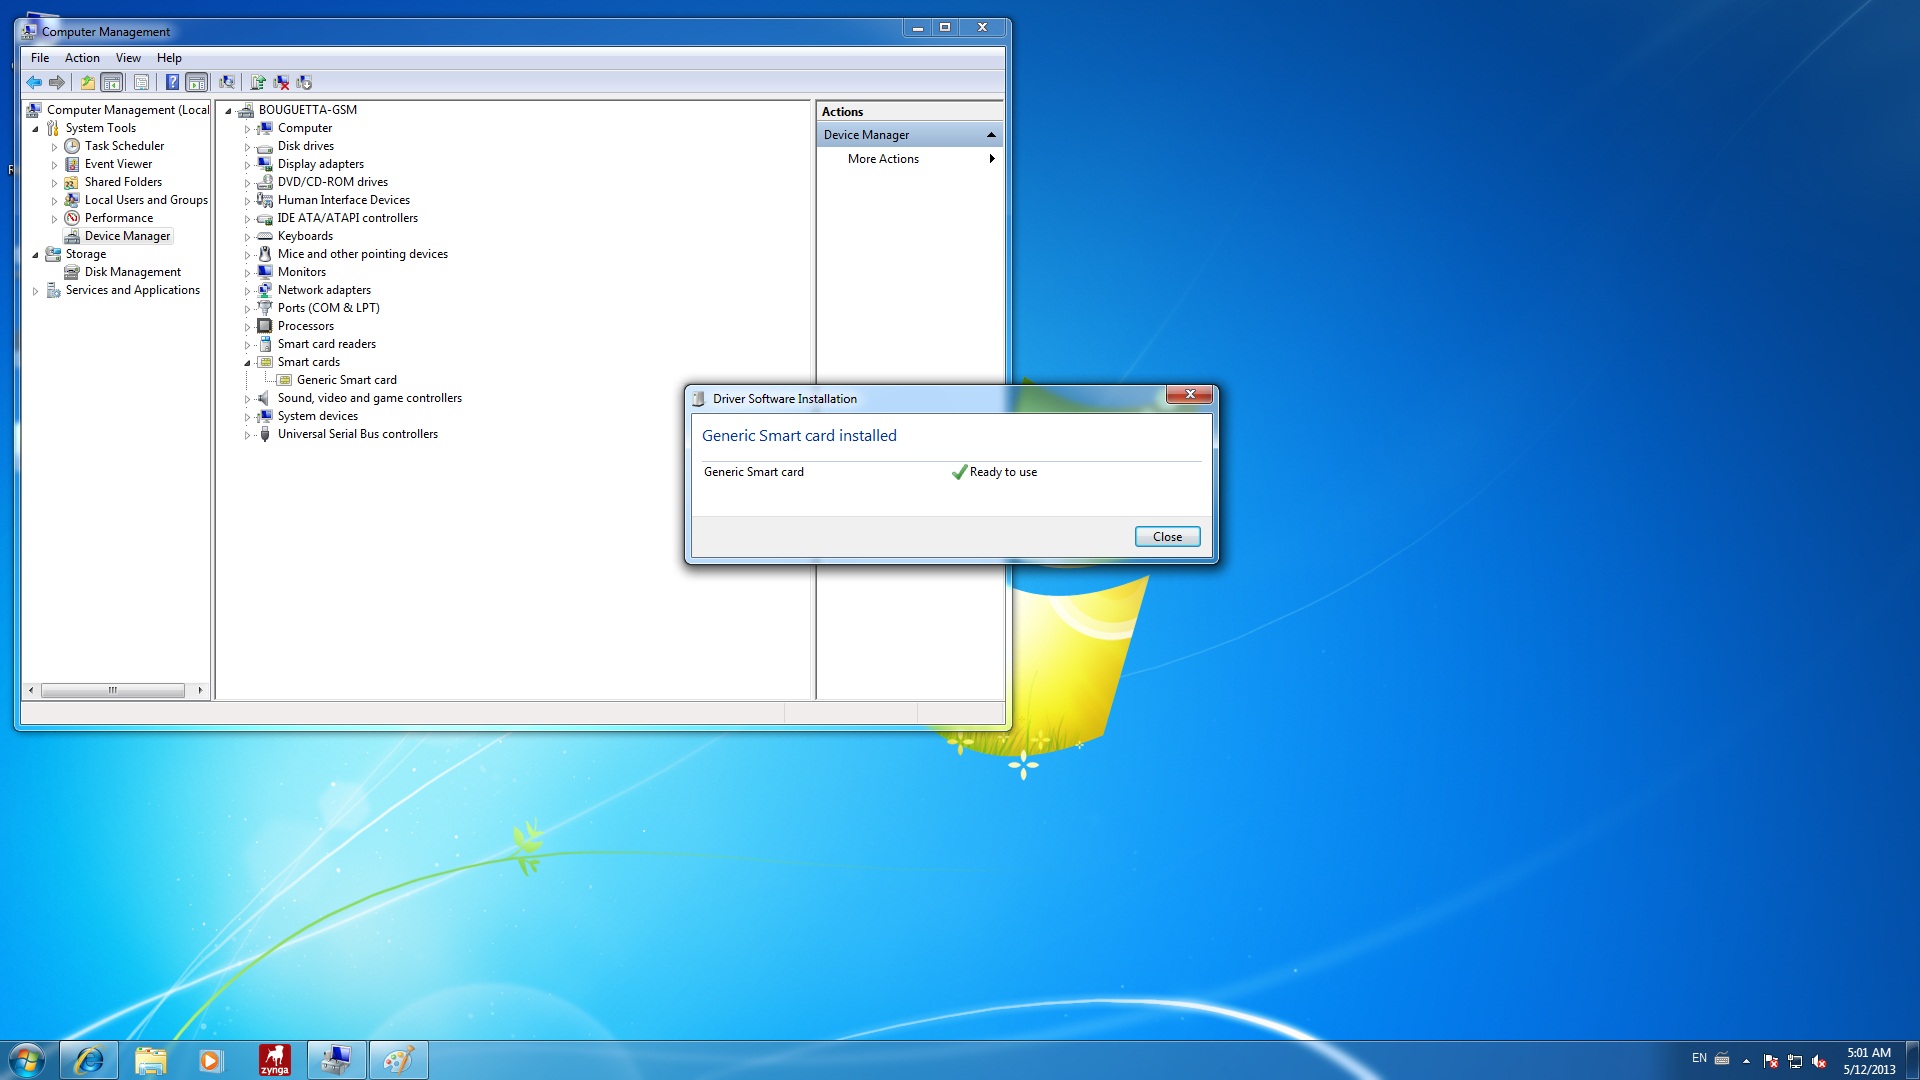Select Disk Management under Storage
Screen dimensions: 1920x1080
pos(133,272)
